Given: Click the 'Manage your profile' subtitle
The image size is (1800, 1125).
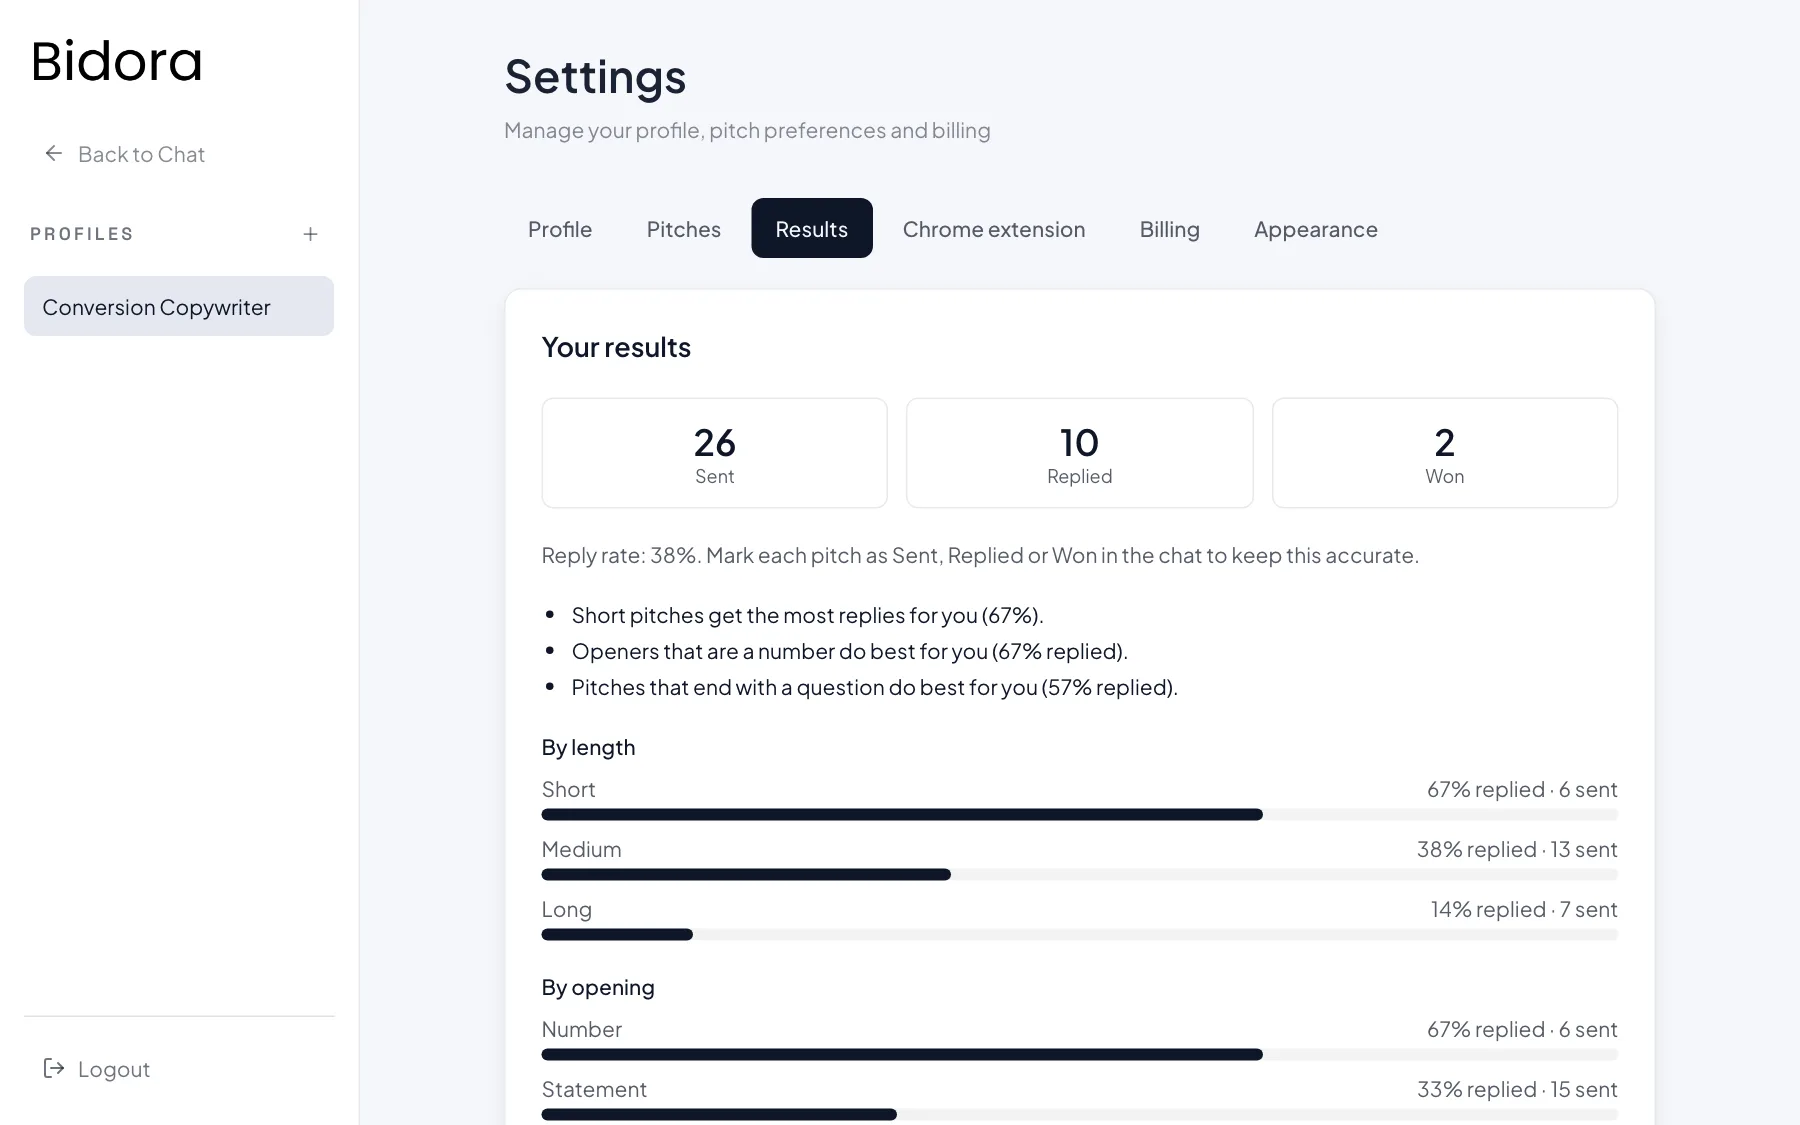Looking at the screenshot, I should [747, 130].
